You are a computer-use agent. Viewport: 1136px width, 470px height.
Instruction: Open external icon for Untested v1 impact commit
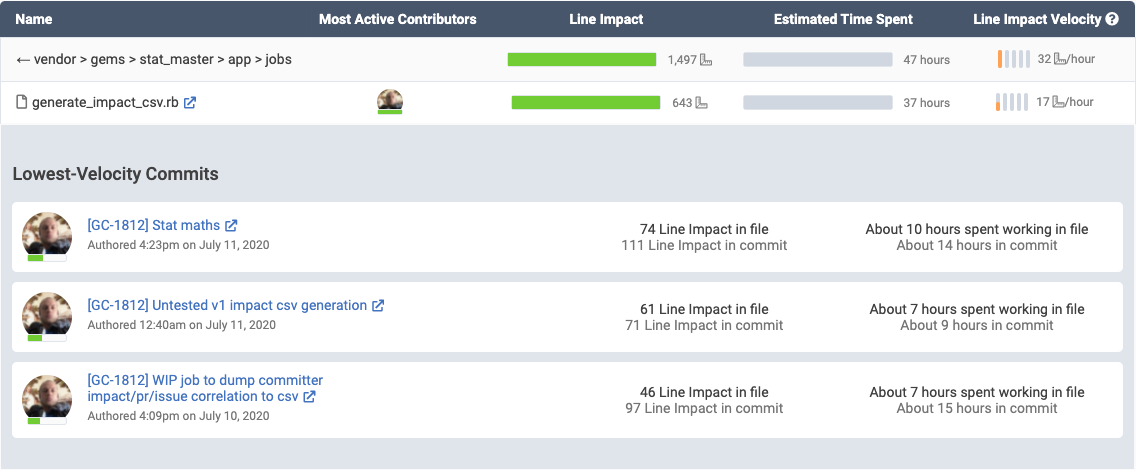(x=378, y=306)
